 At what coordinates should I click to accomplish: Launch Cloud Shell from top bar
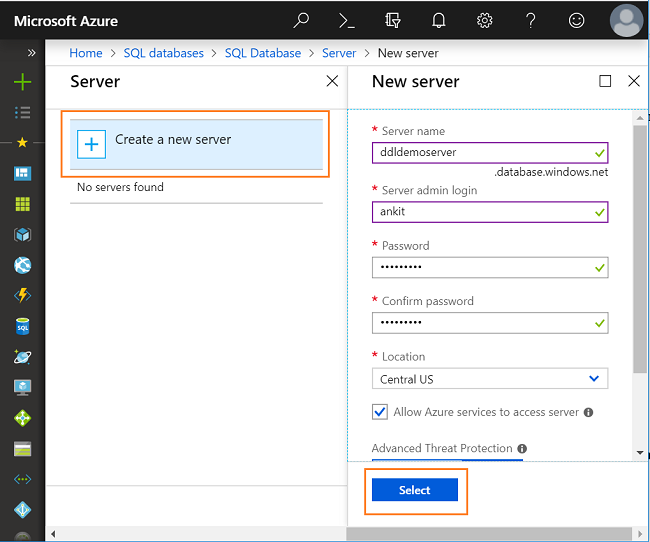(x=347, y=20)
